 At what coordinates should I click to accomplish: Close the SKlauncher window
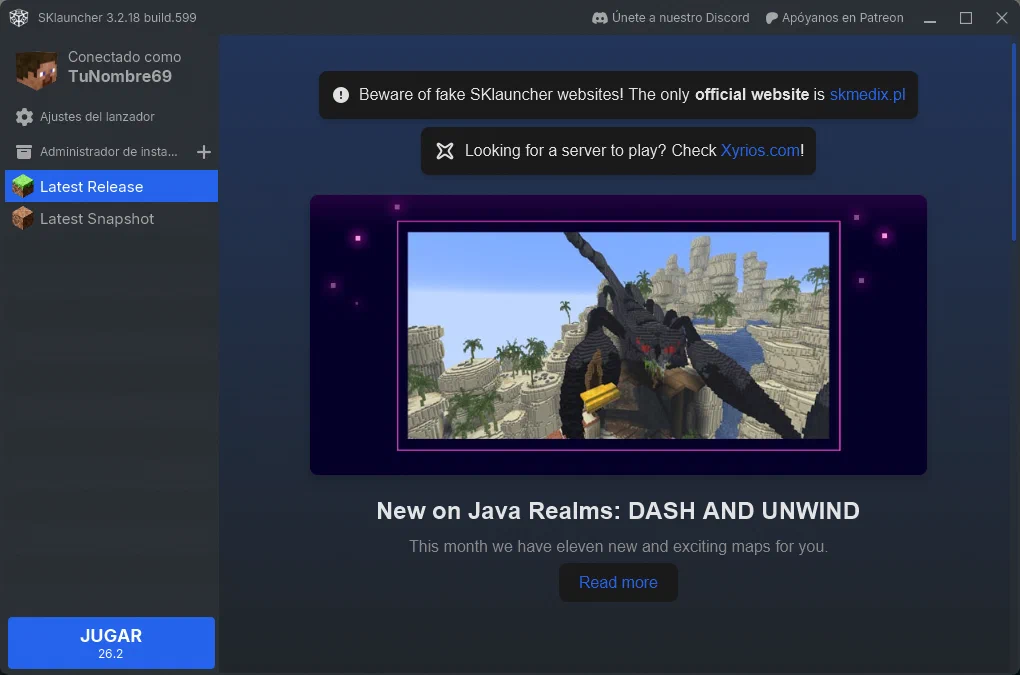click(1002, 18)
